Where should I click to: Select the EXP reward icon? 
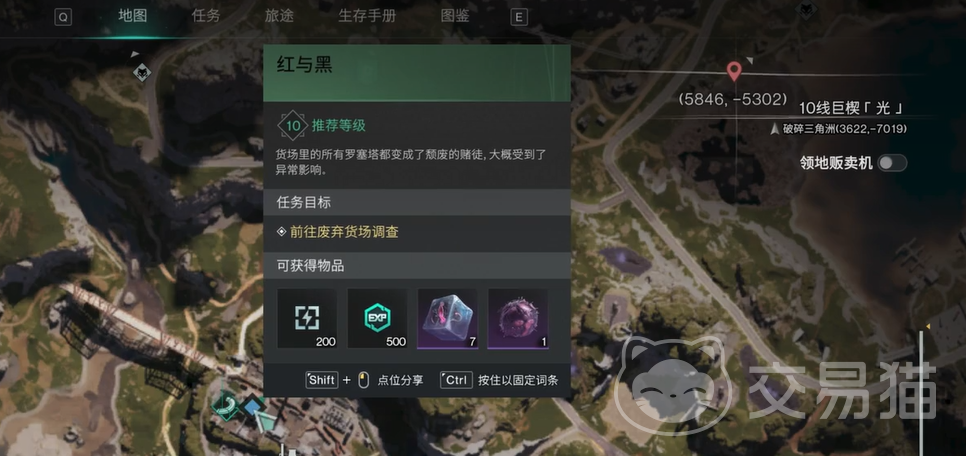pos(377,319)
